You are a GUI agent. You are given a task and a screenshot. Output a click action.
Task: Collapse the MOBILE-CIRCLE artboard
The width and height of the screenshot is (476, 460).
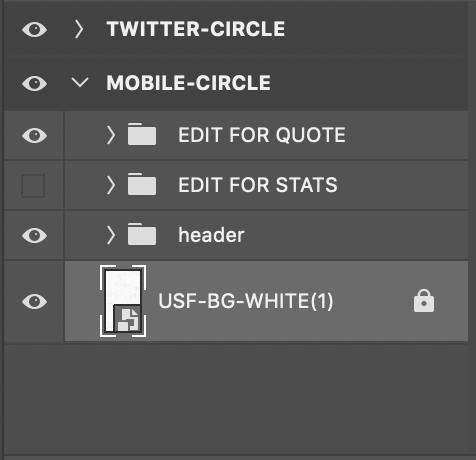pos(80,82)
